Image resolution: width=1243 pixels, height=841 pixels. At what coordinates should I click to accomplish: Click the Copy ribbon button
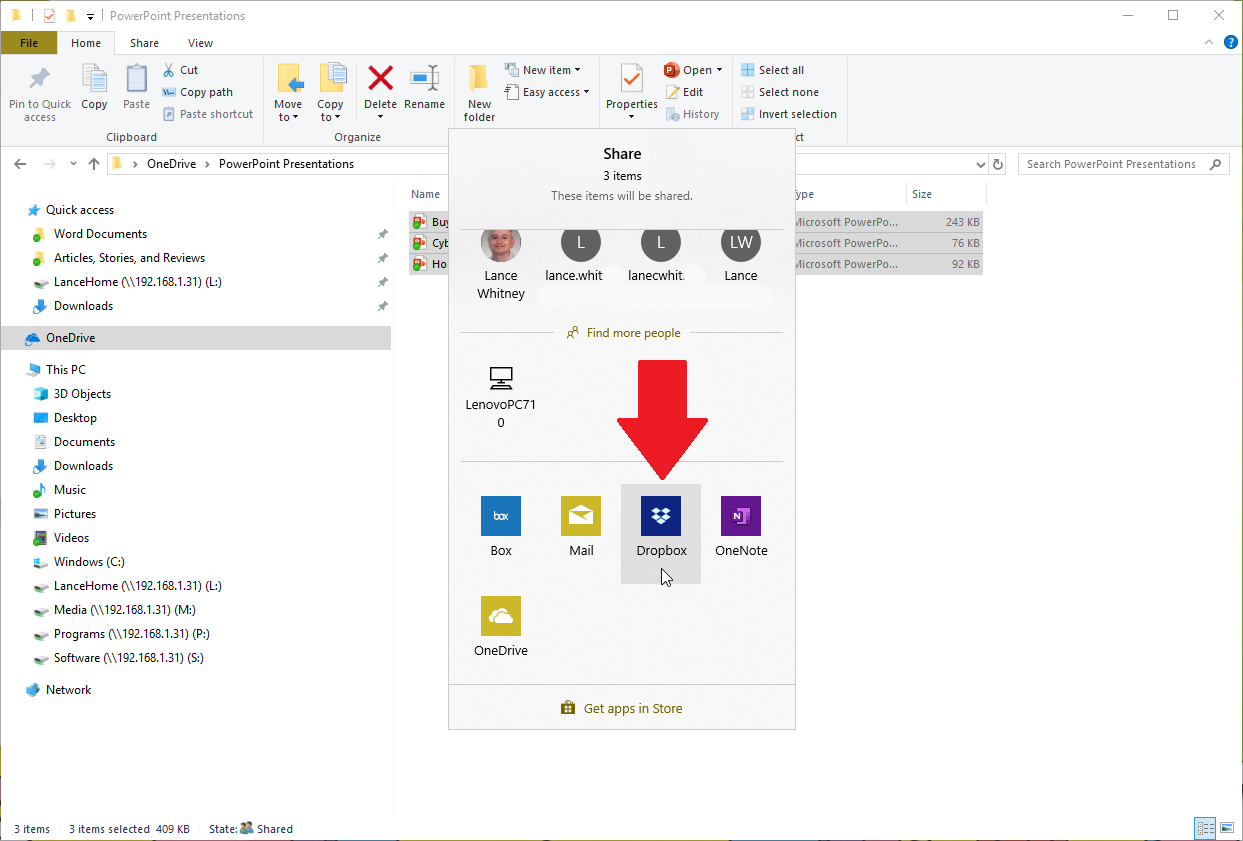94,88
